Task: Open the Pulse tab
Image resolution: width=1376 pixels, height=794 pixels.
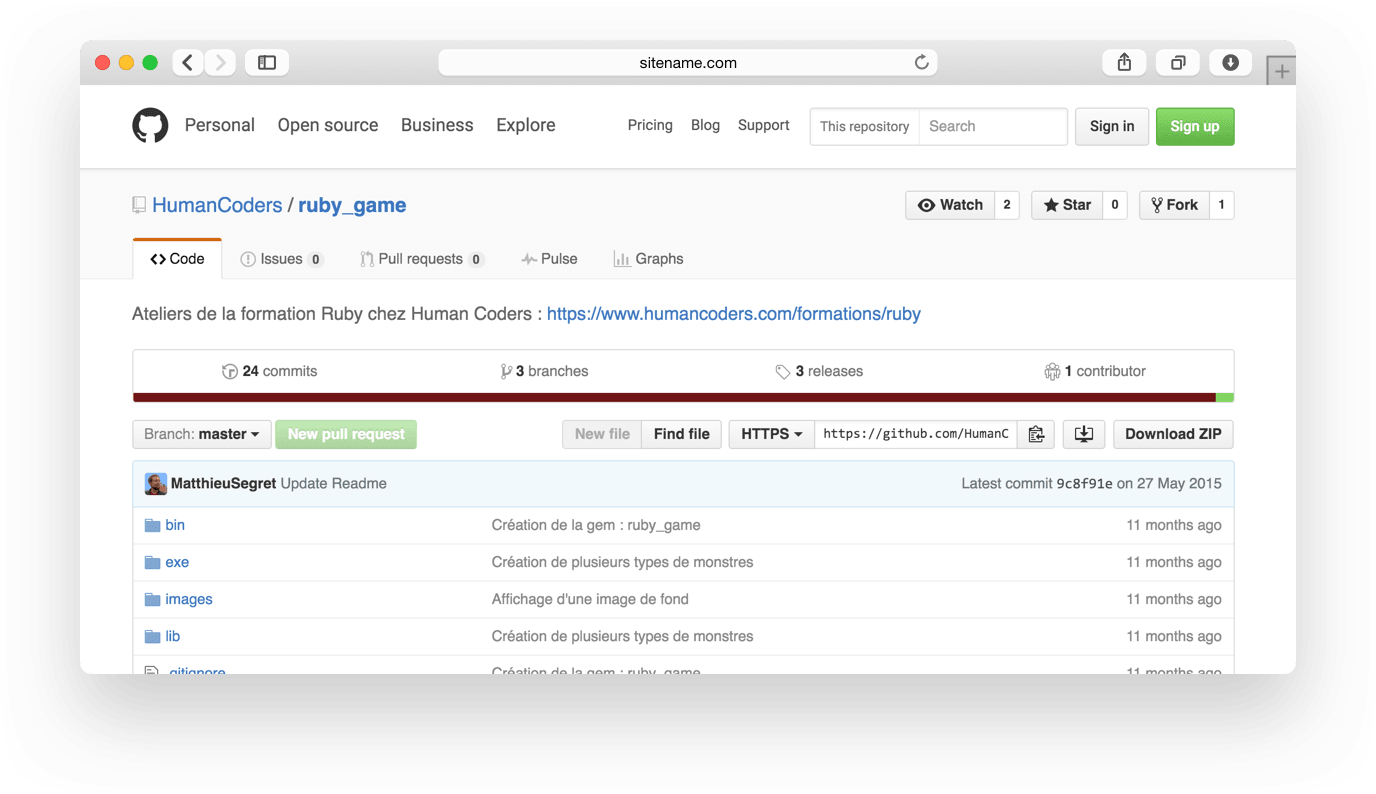Action: (x=549, y=258)
